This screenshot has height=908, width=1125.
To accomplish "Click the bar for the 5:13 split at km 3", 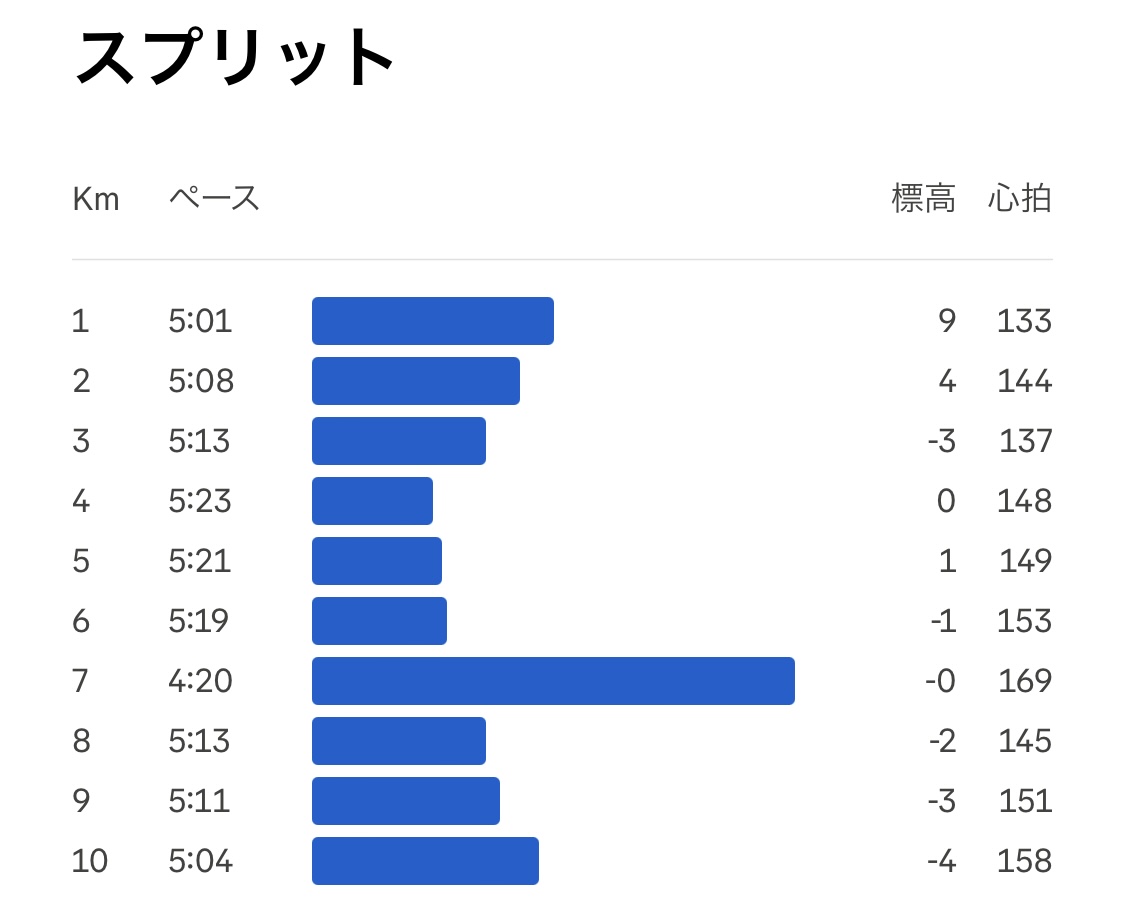I will coord(399,441).
